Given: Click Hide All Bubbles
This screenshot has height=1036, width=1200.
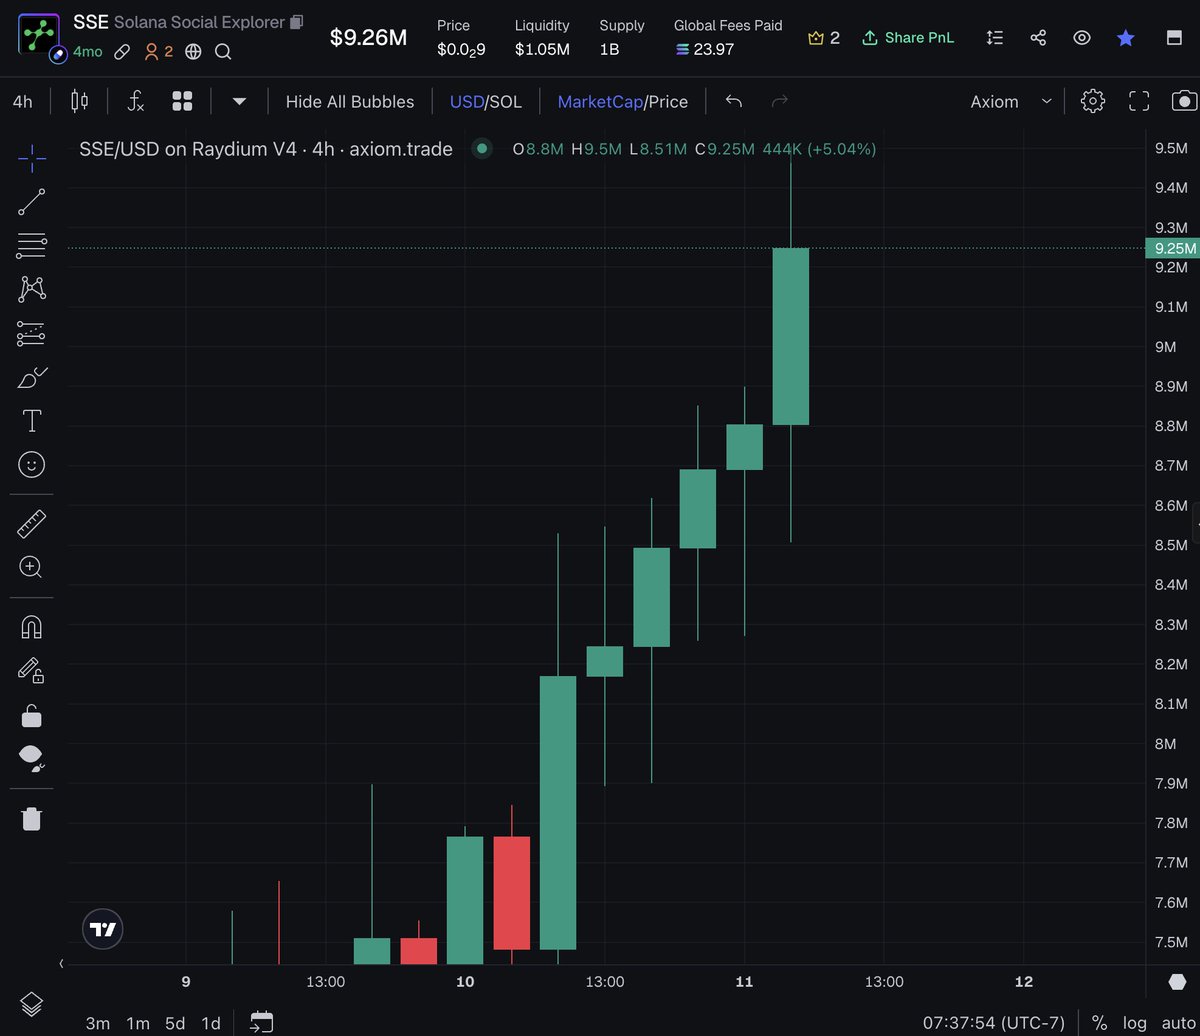Looking at the screenshot, I should (x=350, y=101).
